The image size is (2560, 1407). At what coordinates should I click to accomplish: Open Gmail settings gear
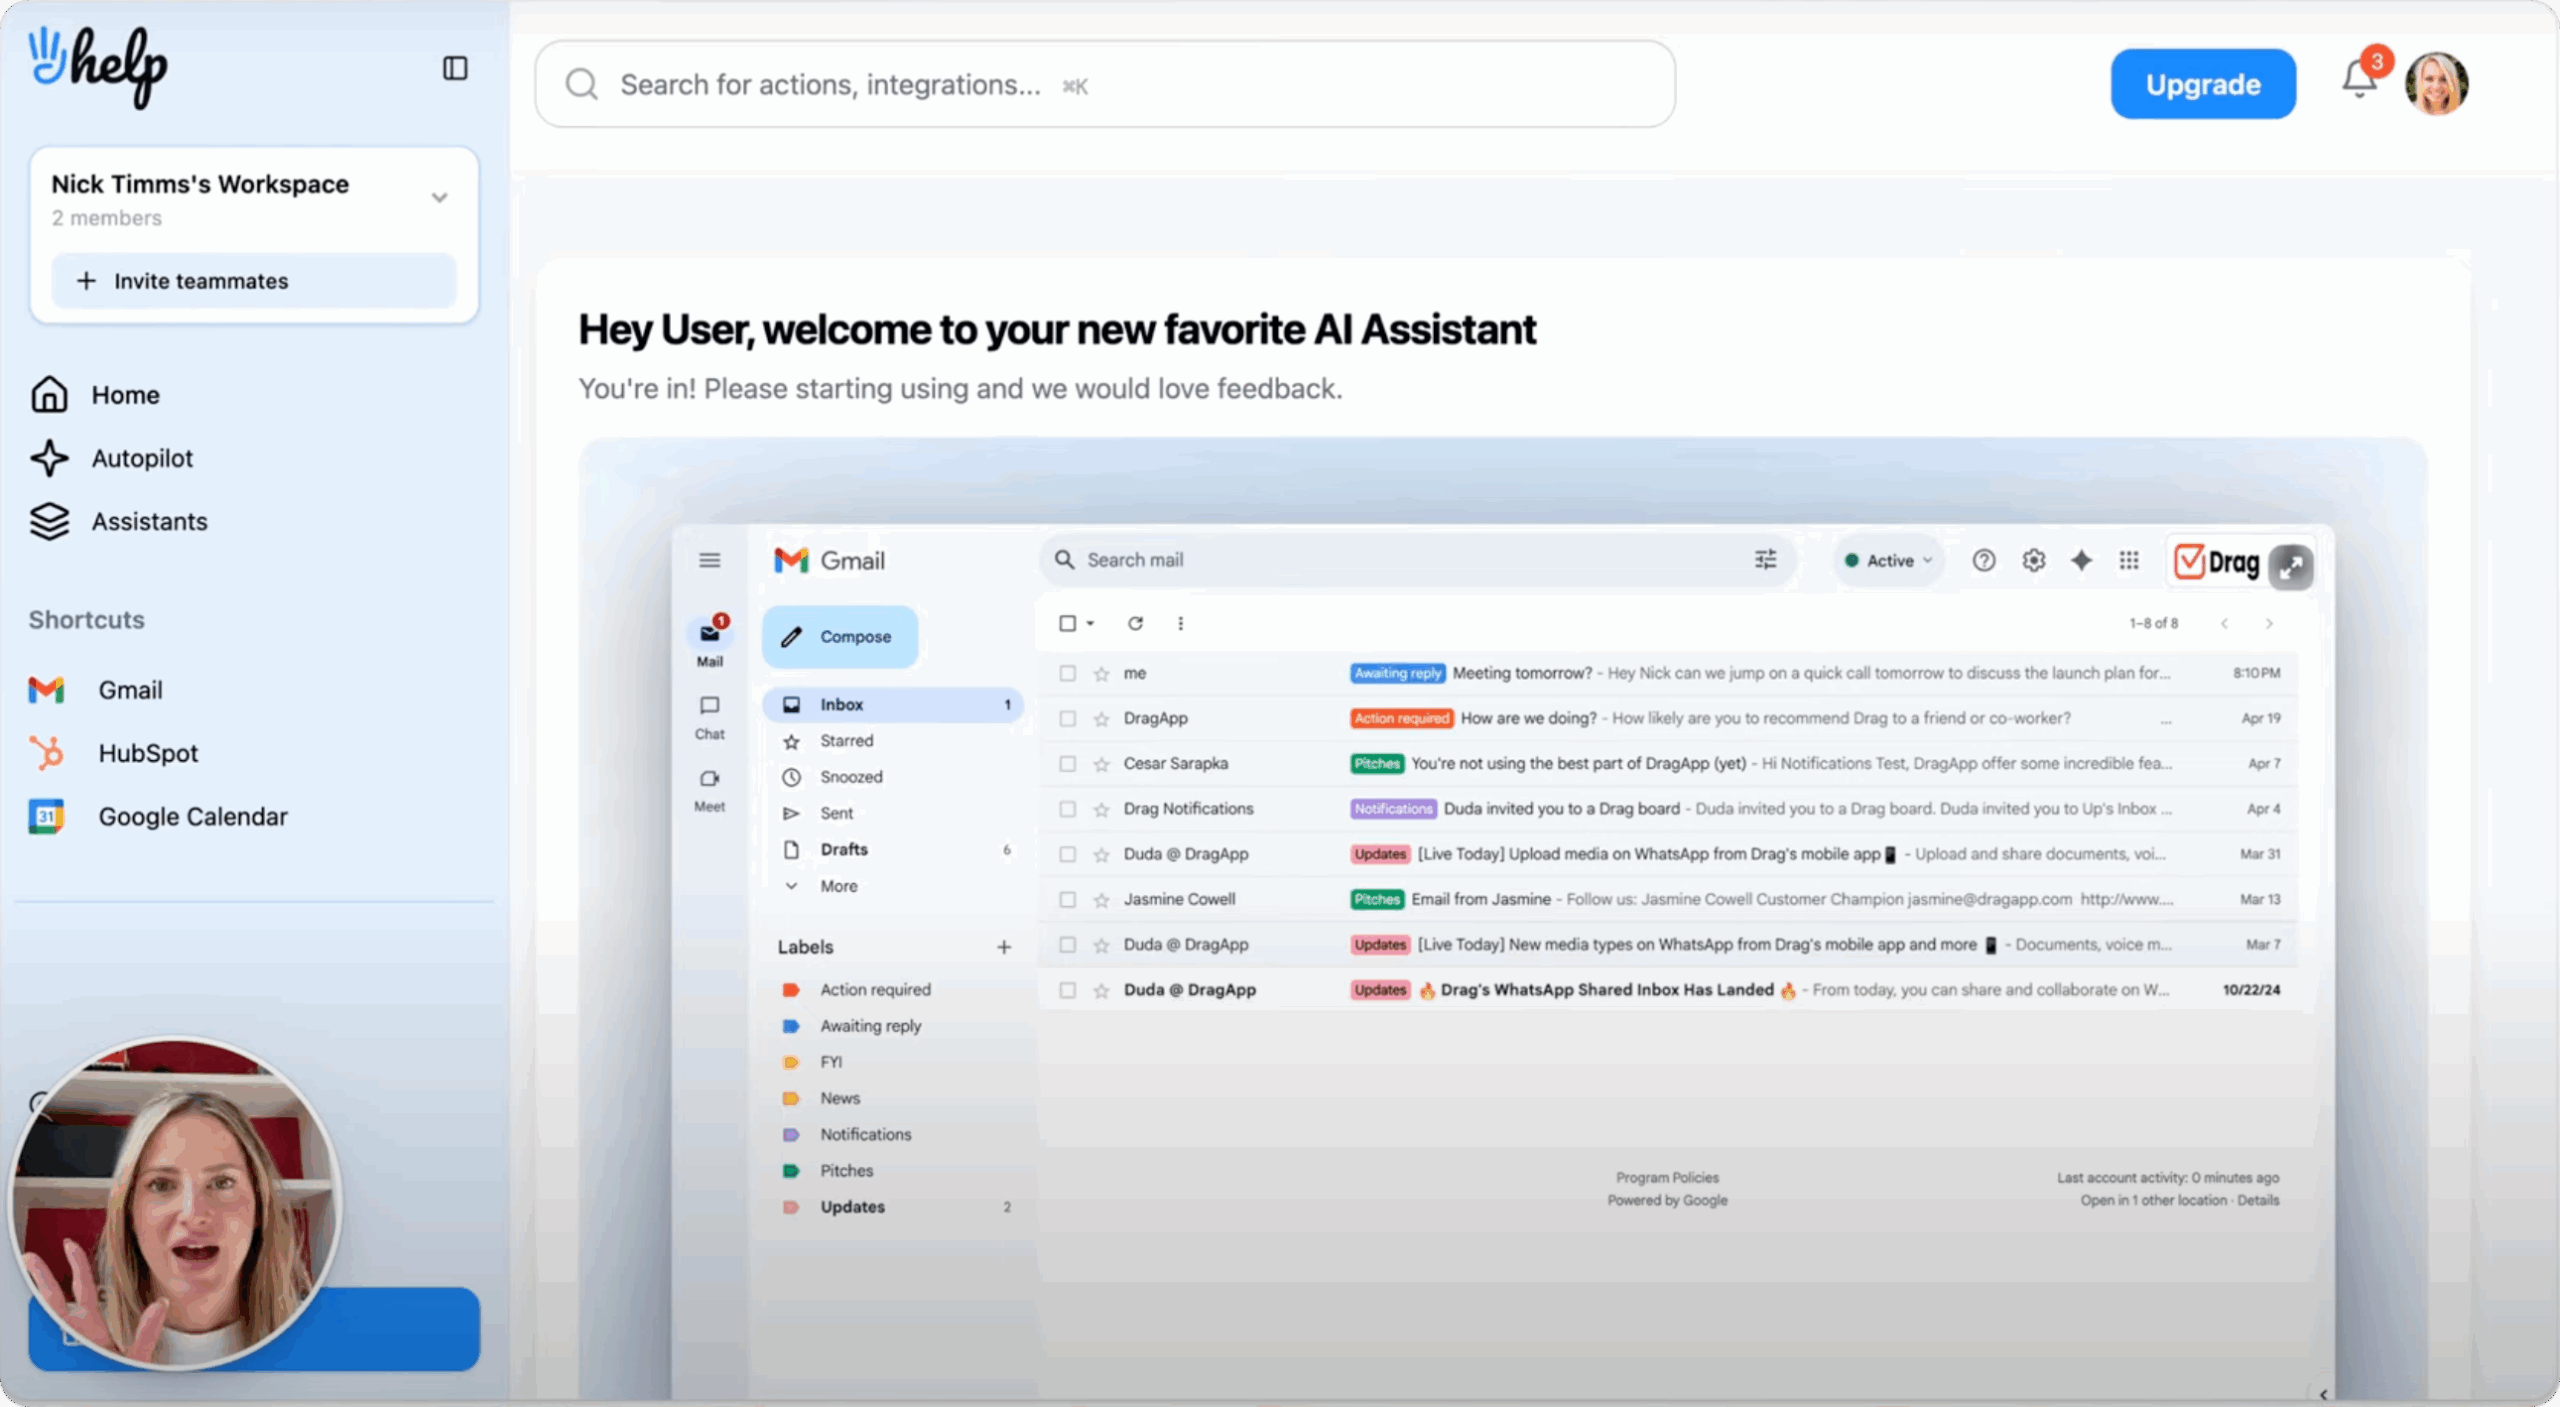click(x=2033, y=560)
